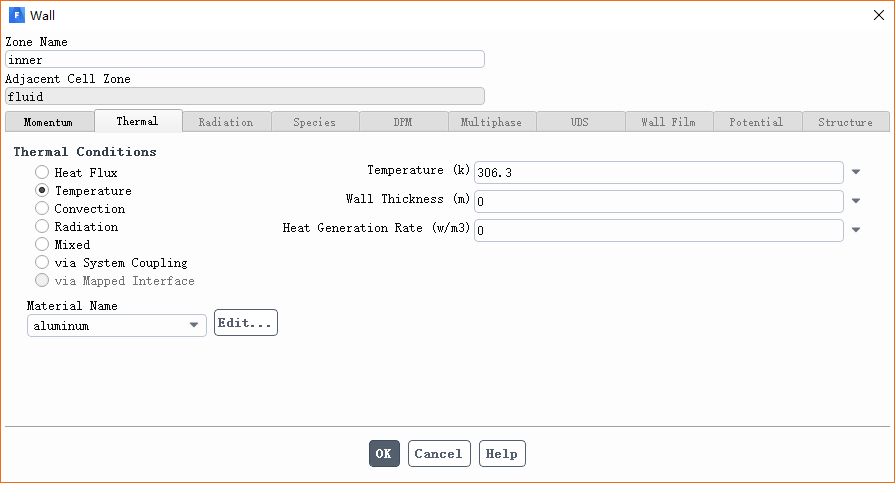Screen dimensions: 895x483
Task: Select the Mixed thermal condition option
Action: pyautogui.click(x=42, y=245)
